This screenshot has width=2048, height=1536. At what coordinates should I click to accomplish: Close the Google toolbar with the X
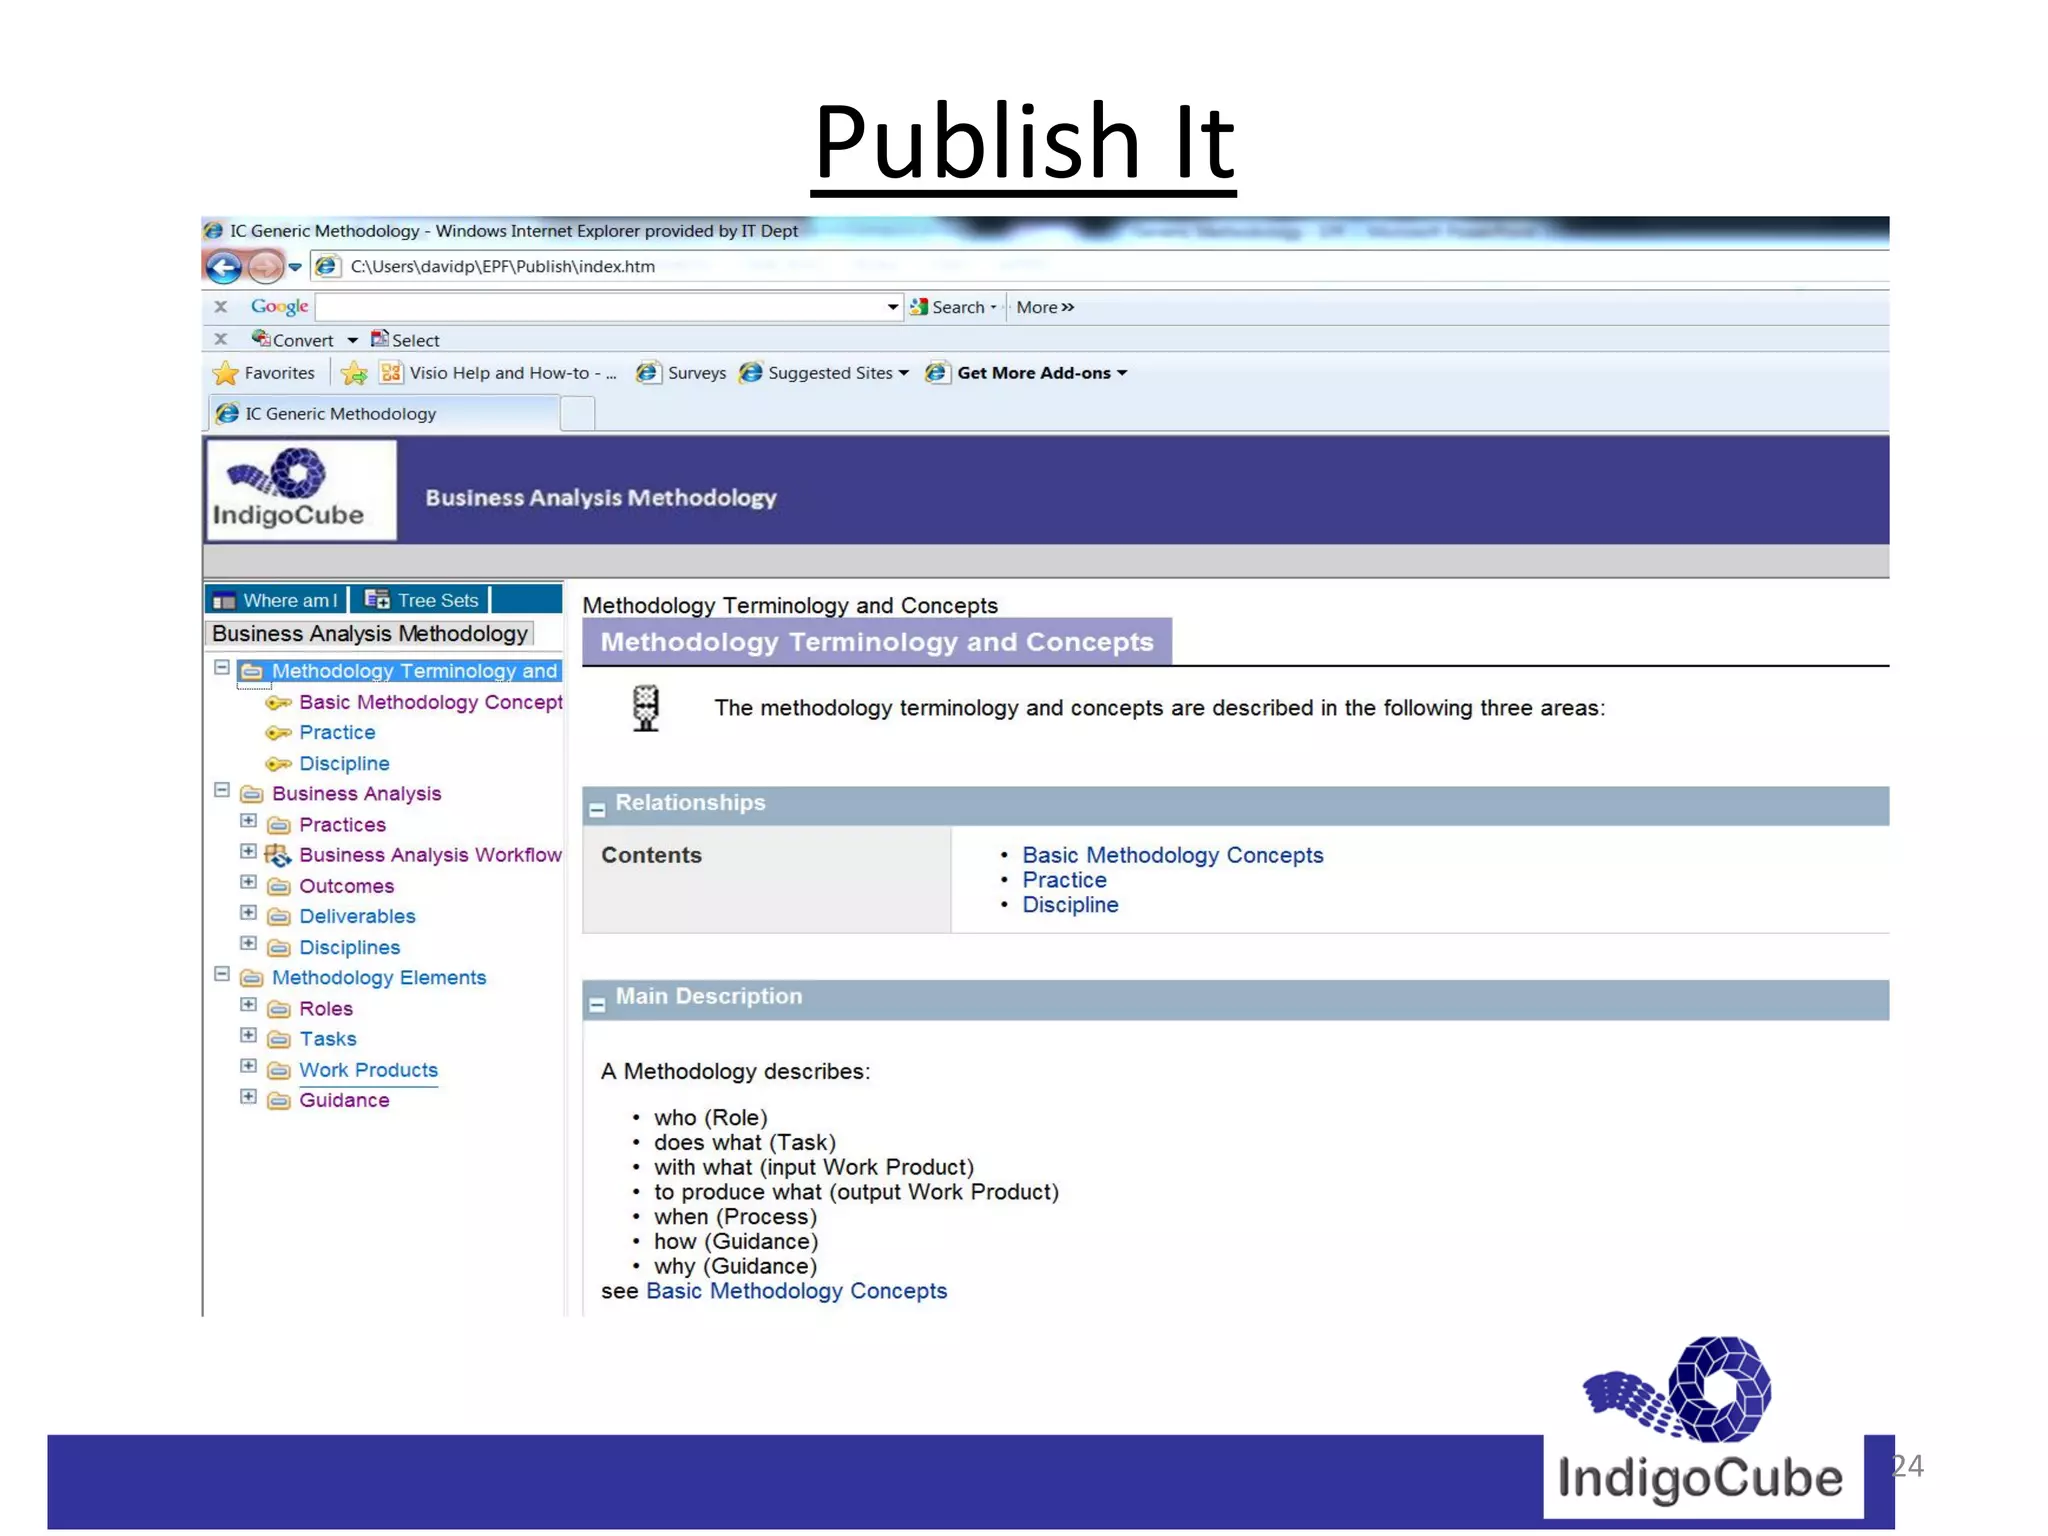click(x=221, y=307)
